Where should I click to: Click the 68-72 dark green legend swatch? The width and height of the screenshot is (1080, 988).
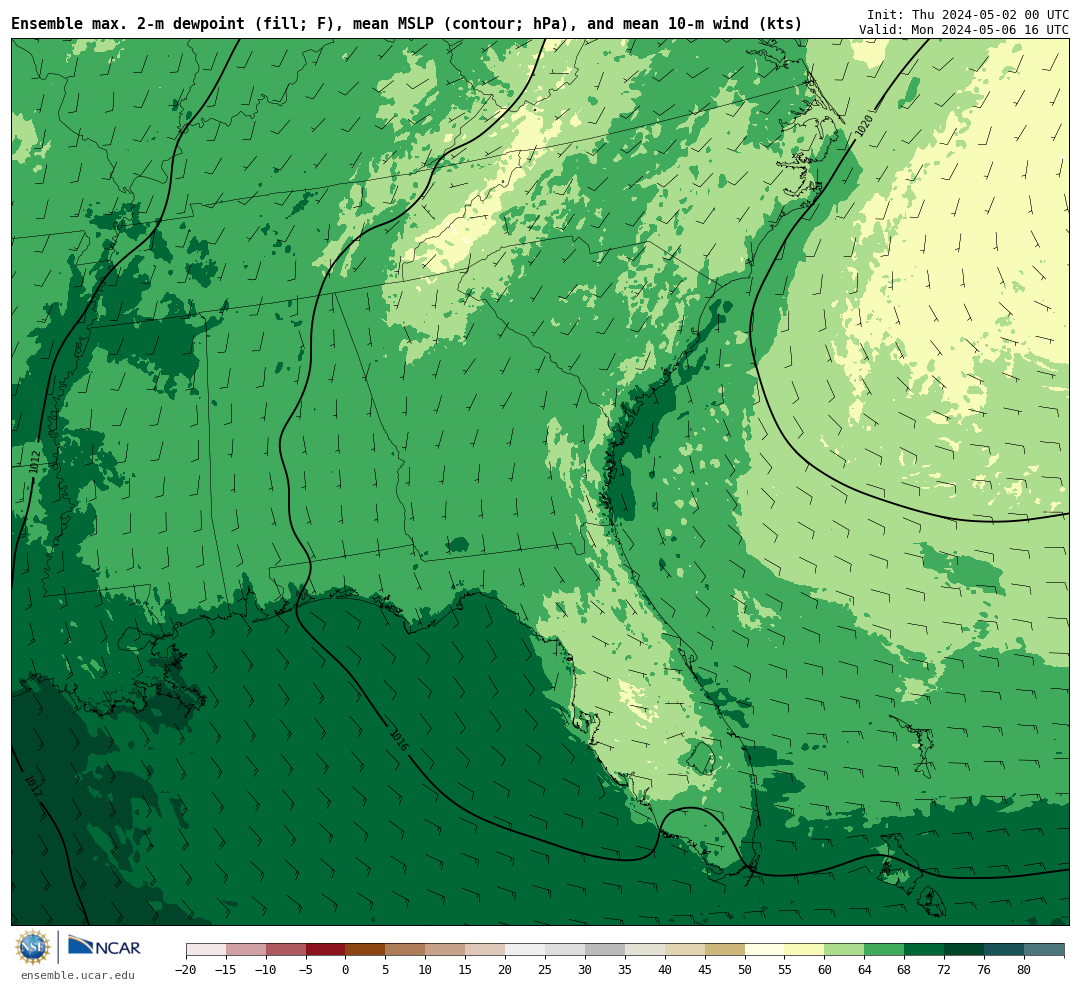924,950
